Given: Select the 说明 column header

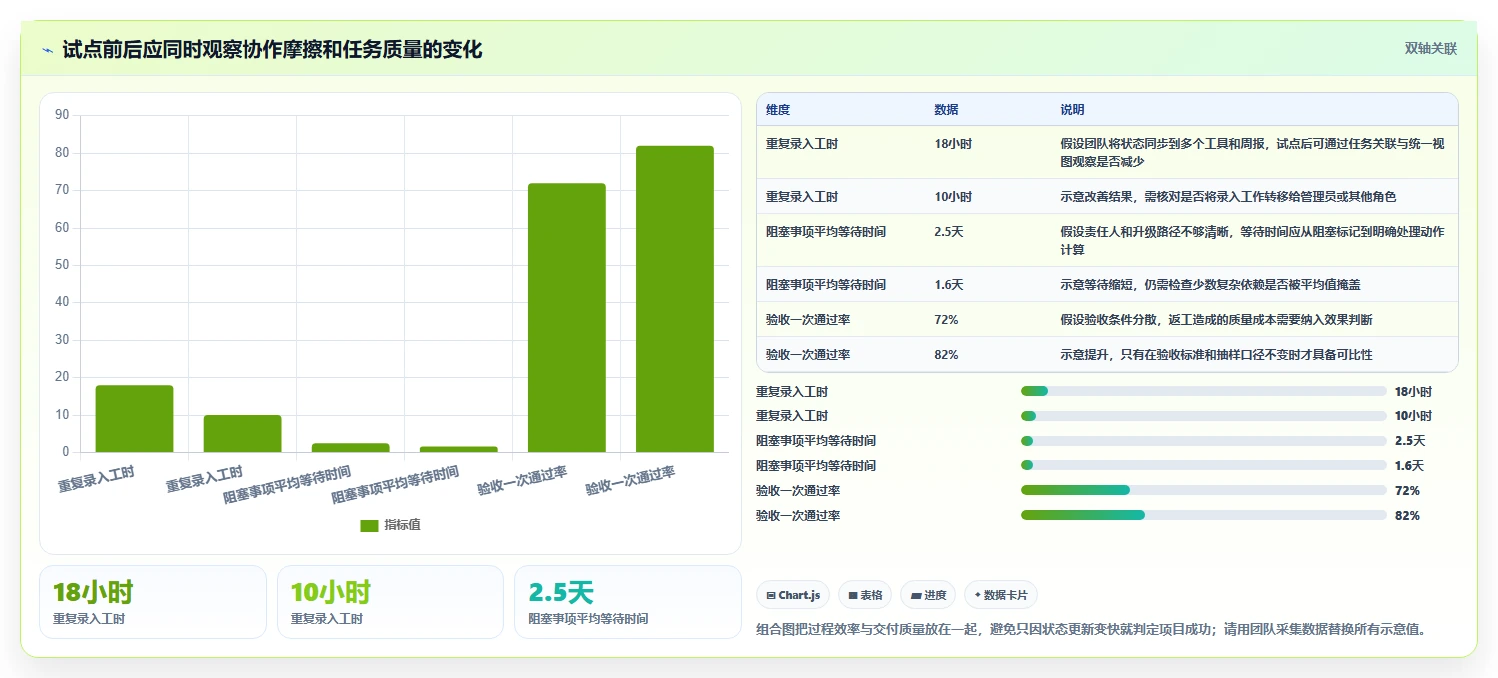Looking at the screenshot, I should click(1072, 110).
